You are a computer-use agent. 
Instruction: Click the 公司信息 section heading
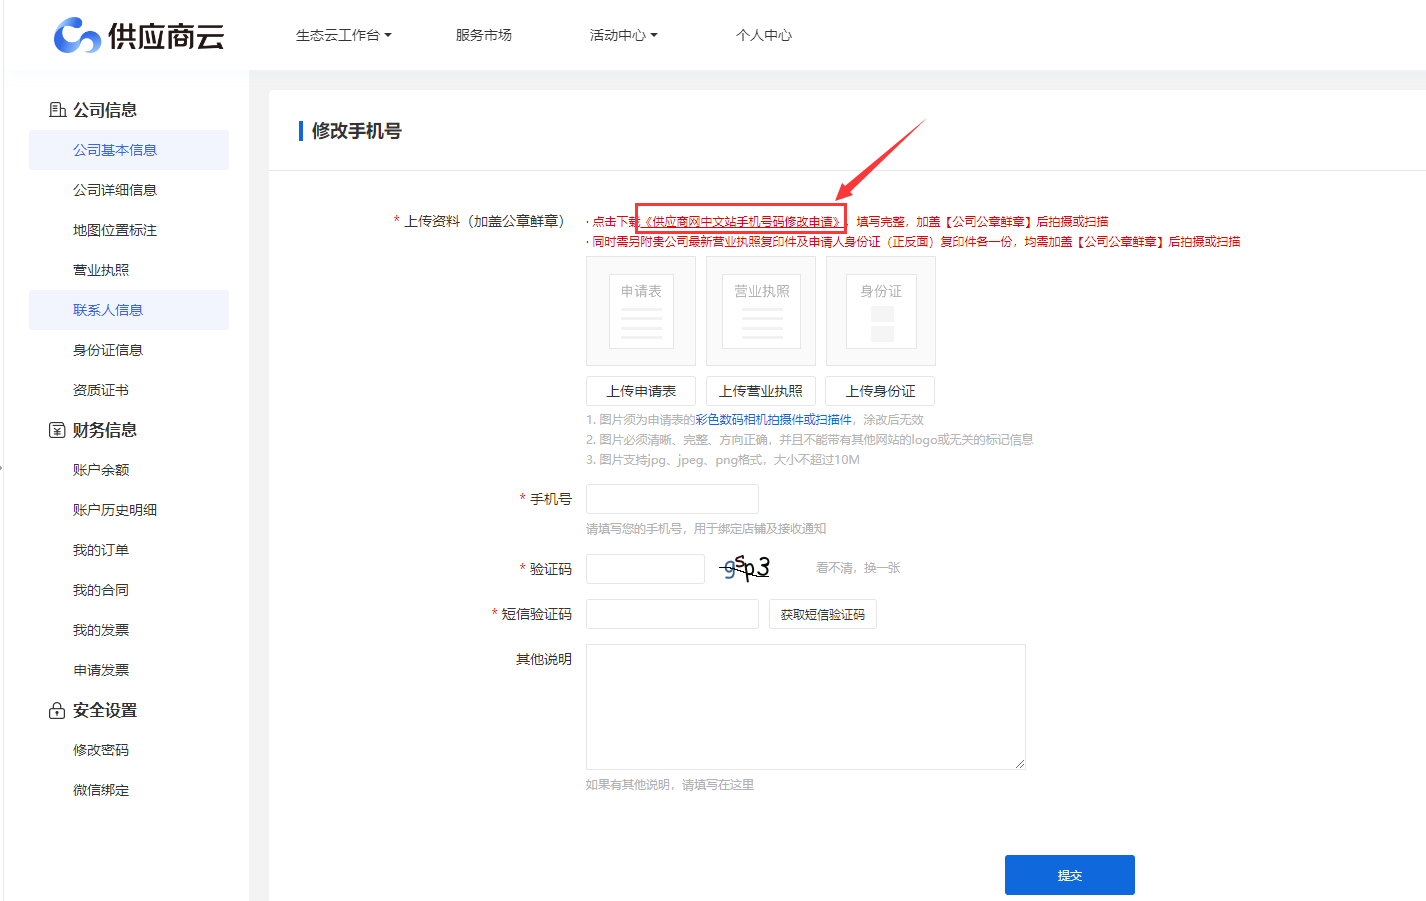point(105,110)
